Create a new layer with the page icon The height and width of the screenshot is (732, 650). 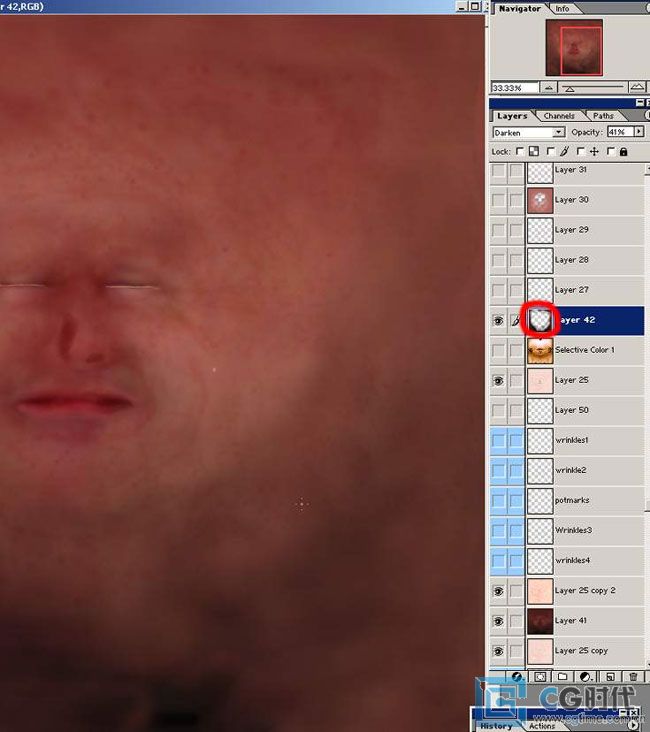(610, 677)
